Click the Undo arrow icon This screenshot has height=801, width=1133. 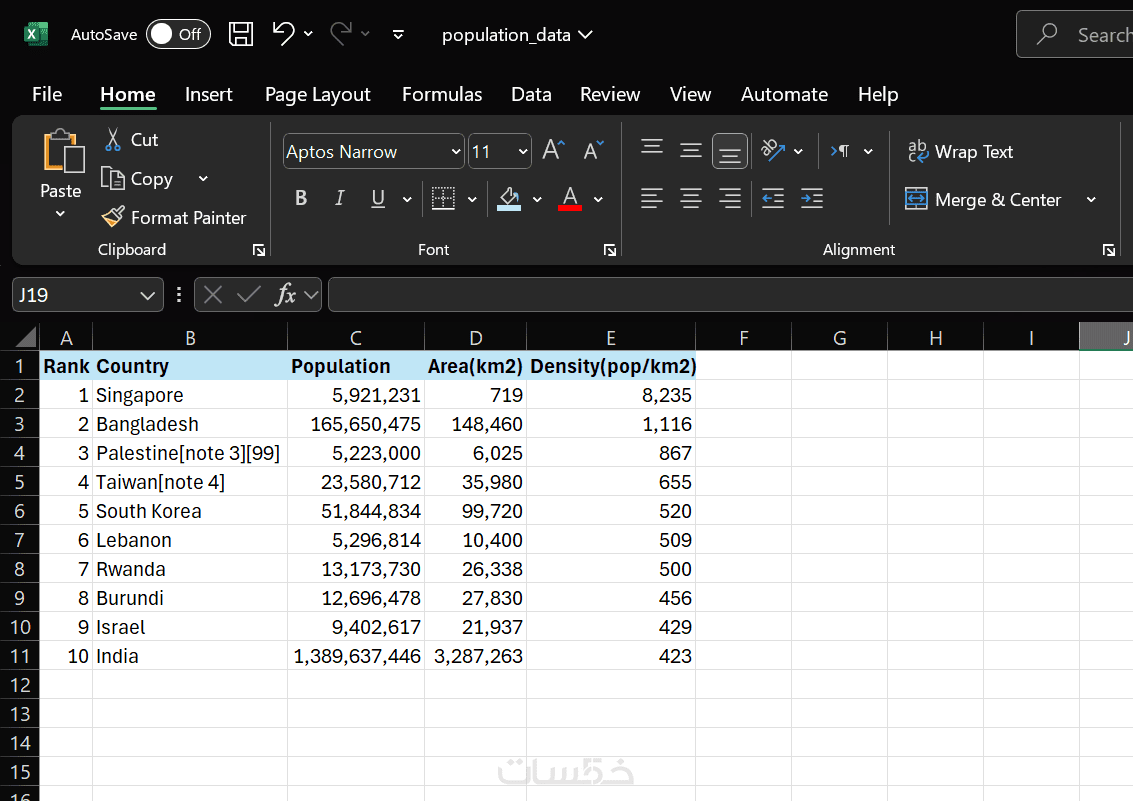pos(283,34)
